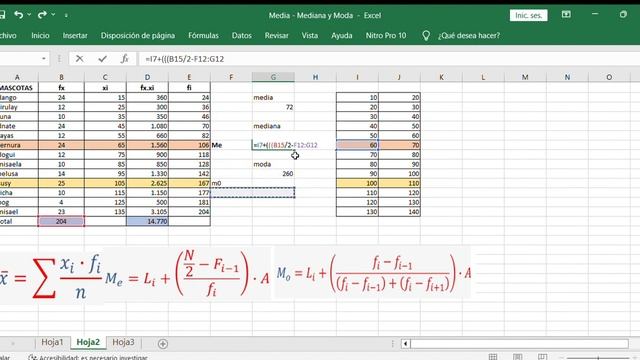Open the Revisar ribbon tab
The height and width of the screenshot is (360, 640).
pyautogui.click(x=276, y=36)
